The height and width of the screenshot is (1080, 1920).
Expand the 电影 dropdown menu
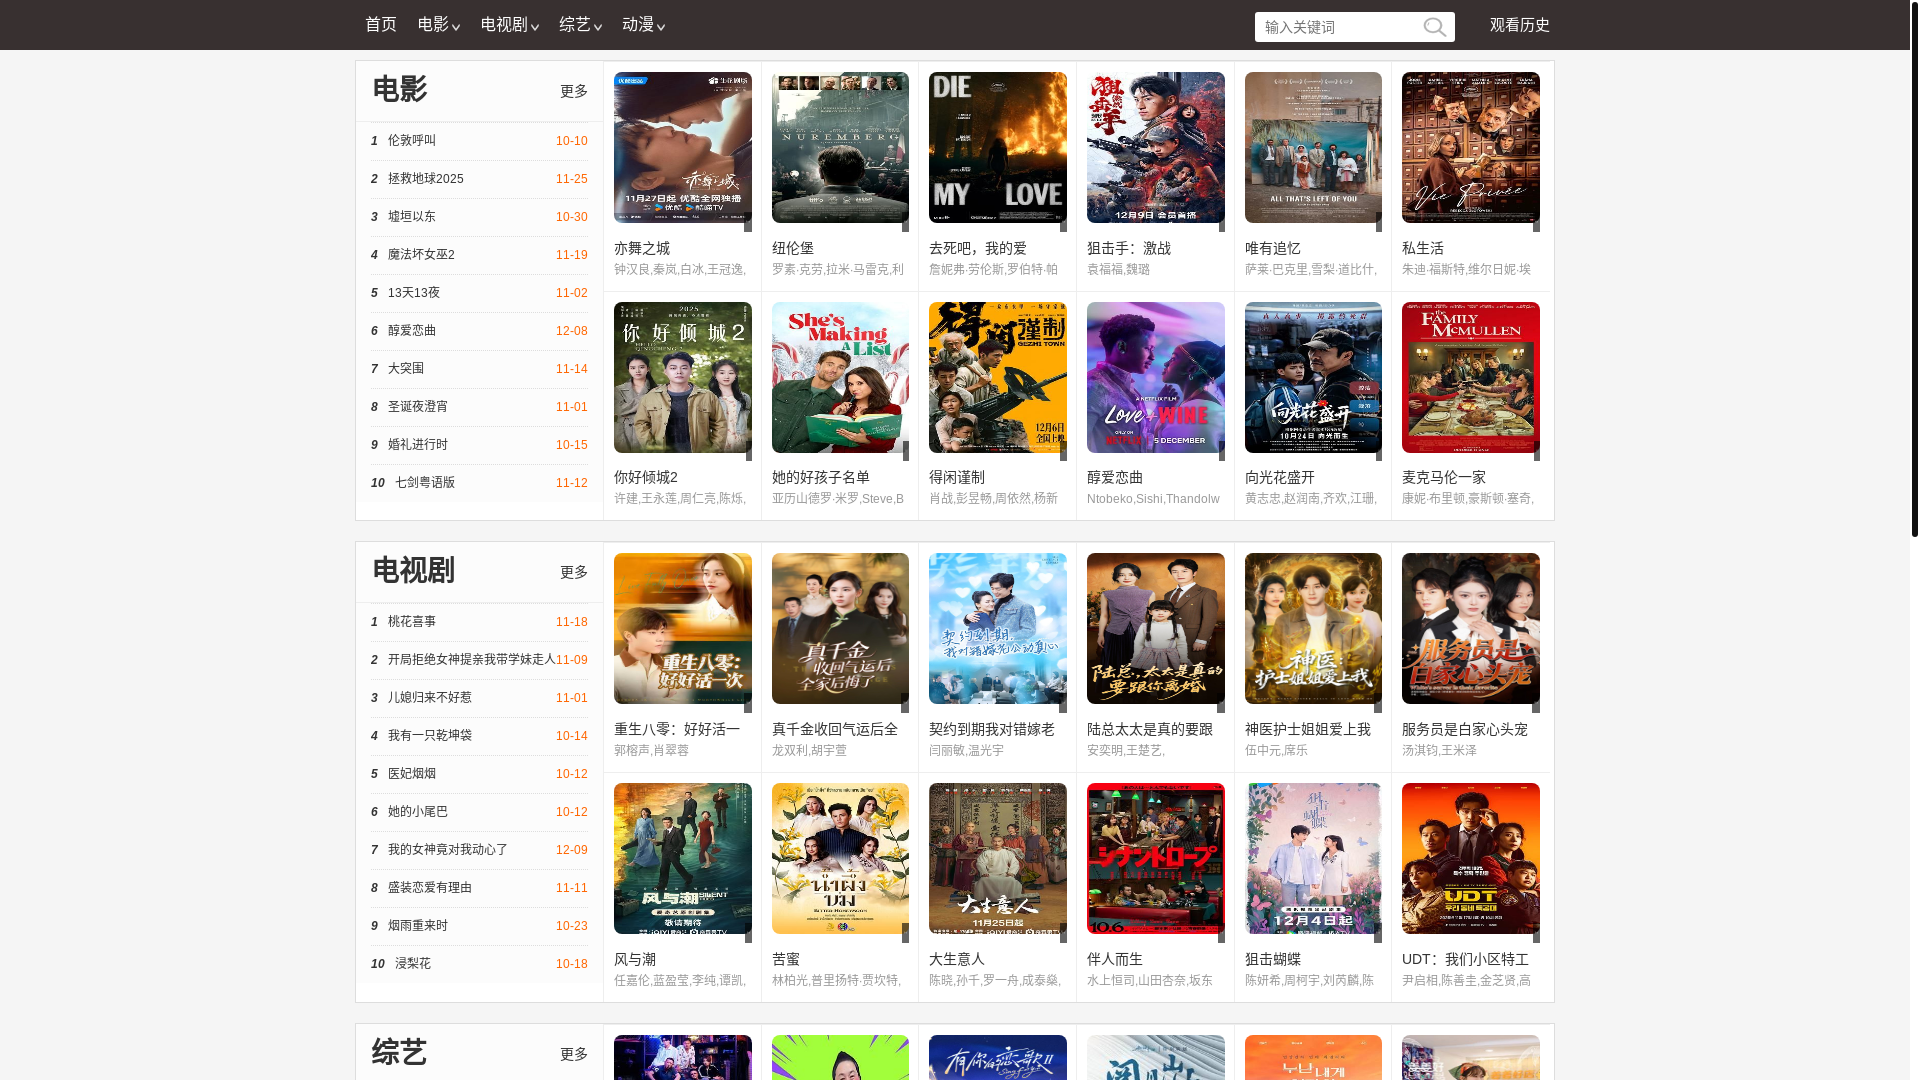click(438, 25)
